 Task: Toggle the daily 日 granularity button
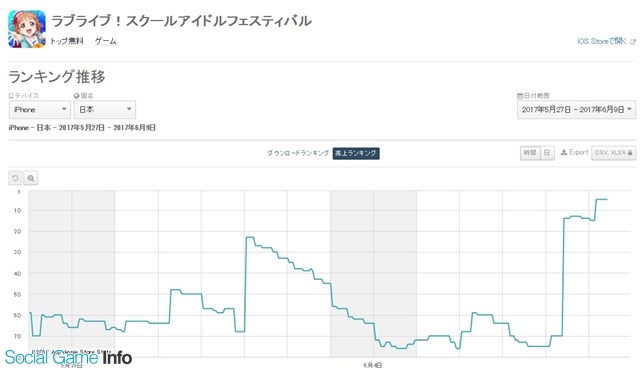(547, 153)
